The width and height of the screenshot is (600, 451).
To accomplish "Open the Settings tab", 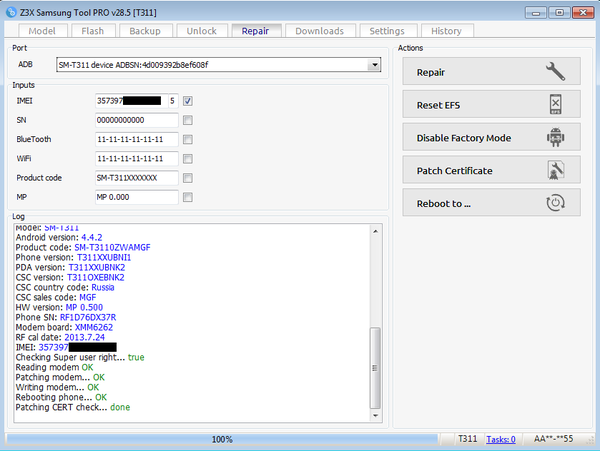I will (x=387, y=31).
